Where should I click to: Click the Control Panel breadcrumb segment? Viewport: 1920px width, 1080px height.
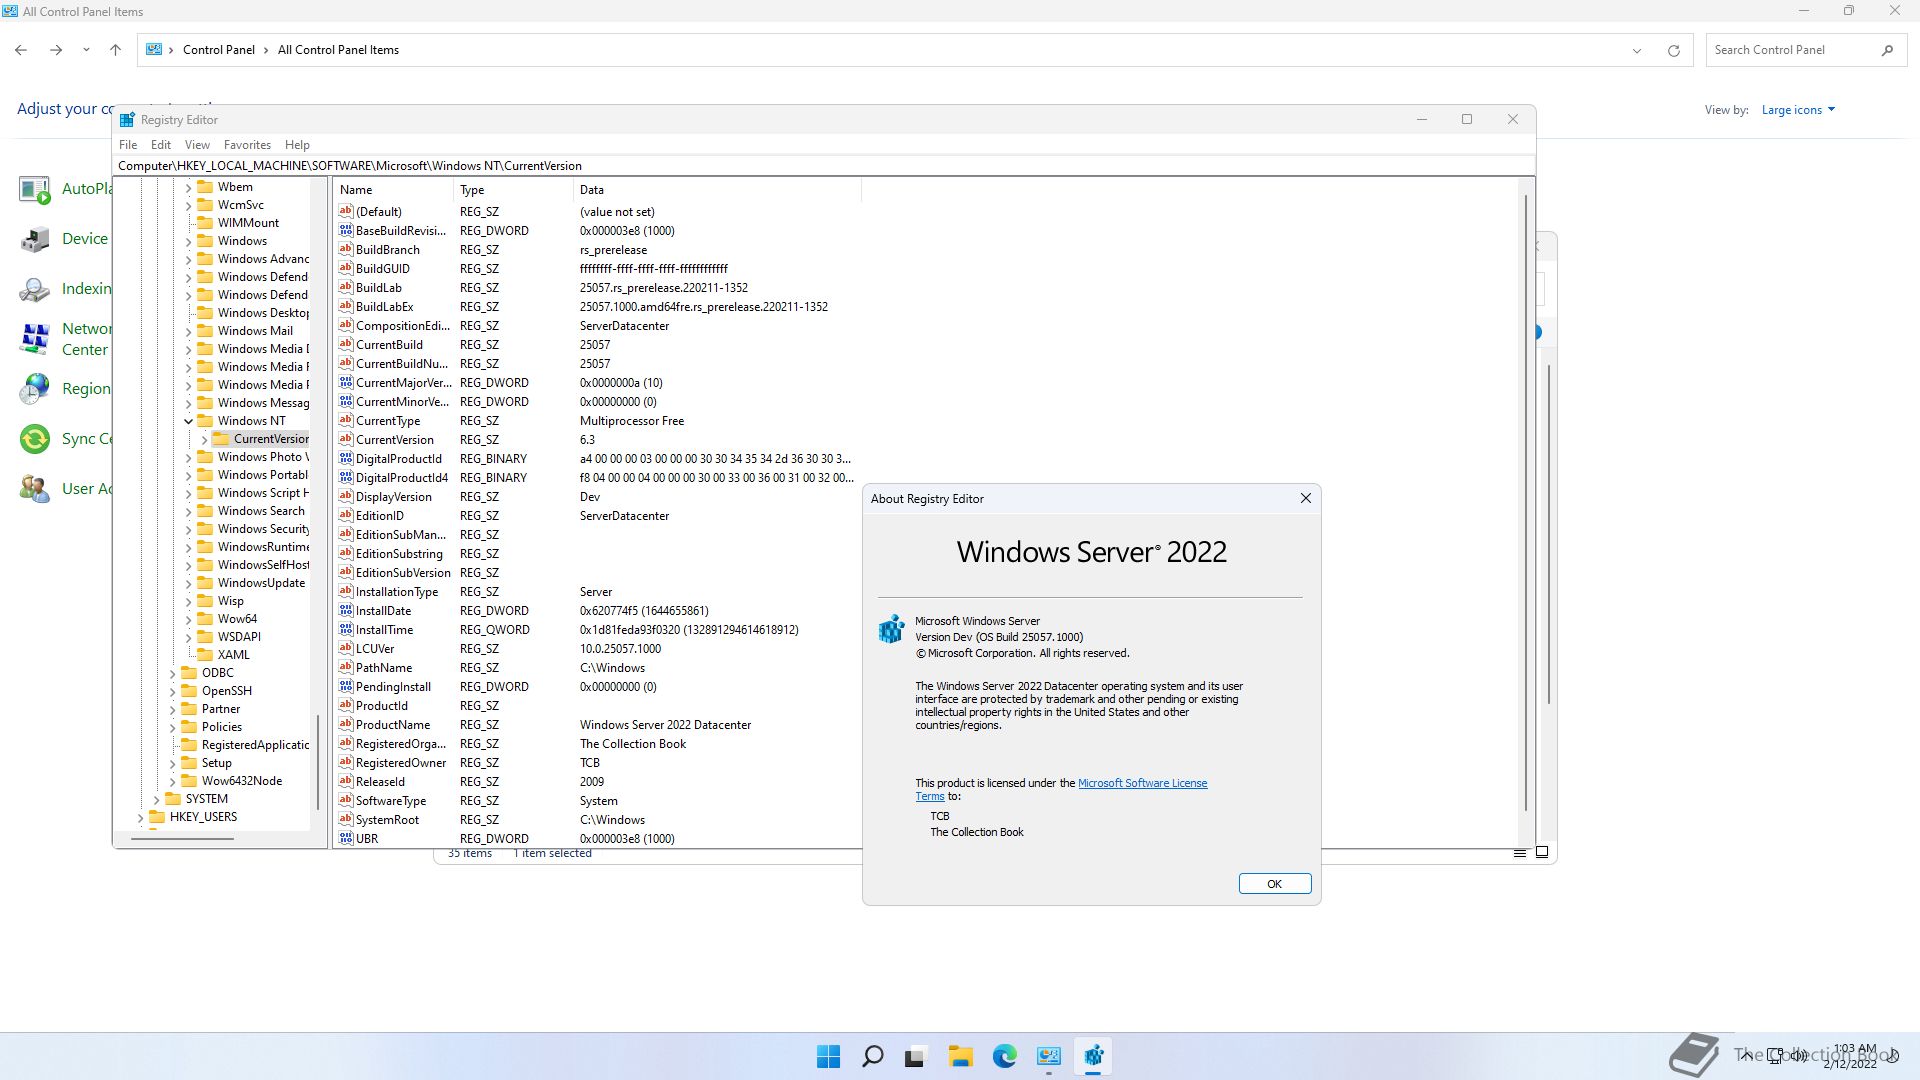click(x=218, y=50)
